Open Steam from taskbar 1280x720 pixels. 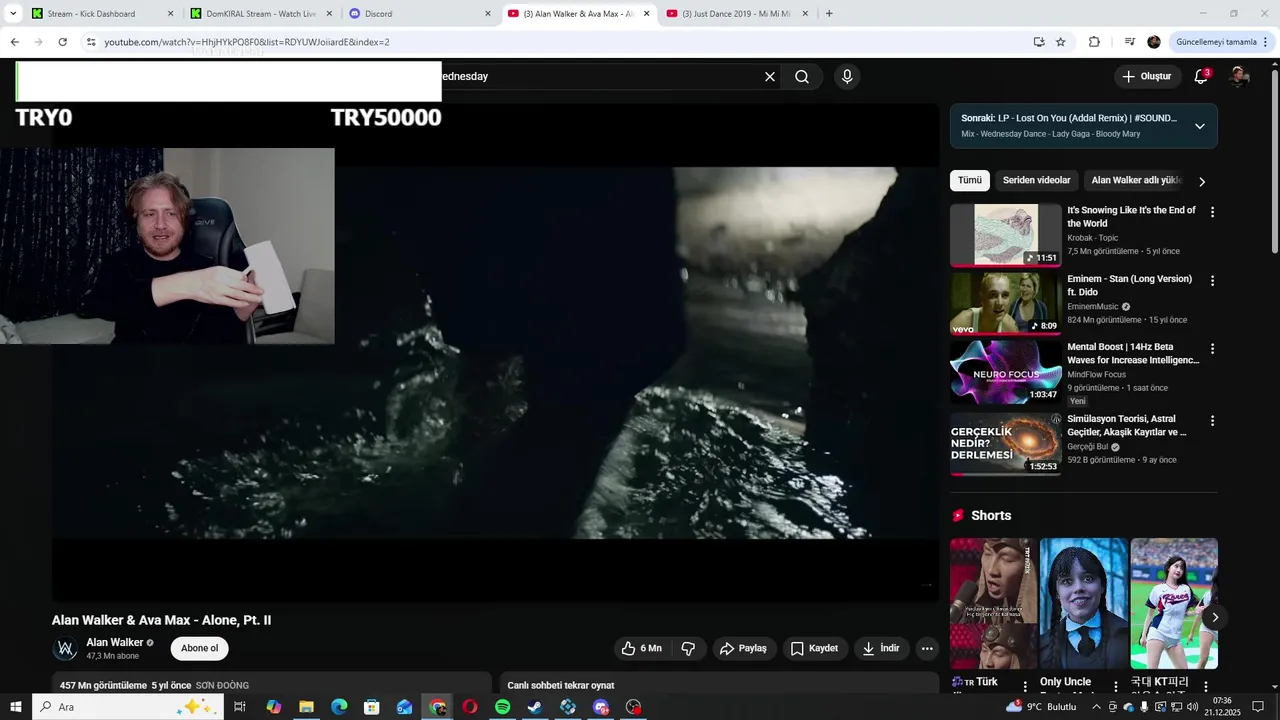click(x=535, y=707)
